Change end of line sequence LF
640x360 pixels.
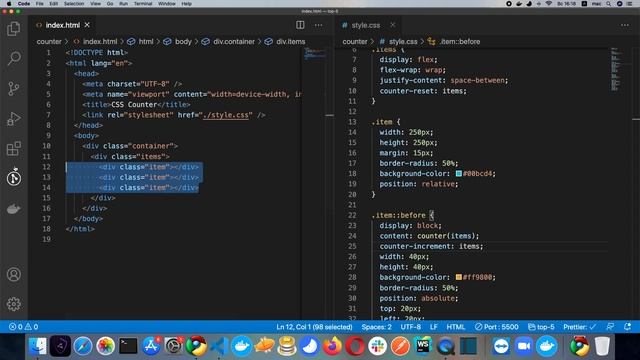coord(433,327)
